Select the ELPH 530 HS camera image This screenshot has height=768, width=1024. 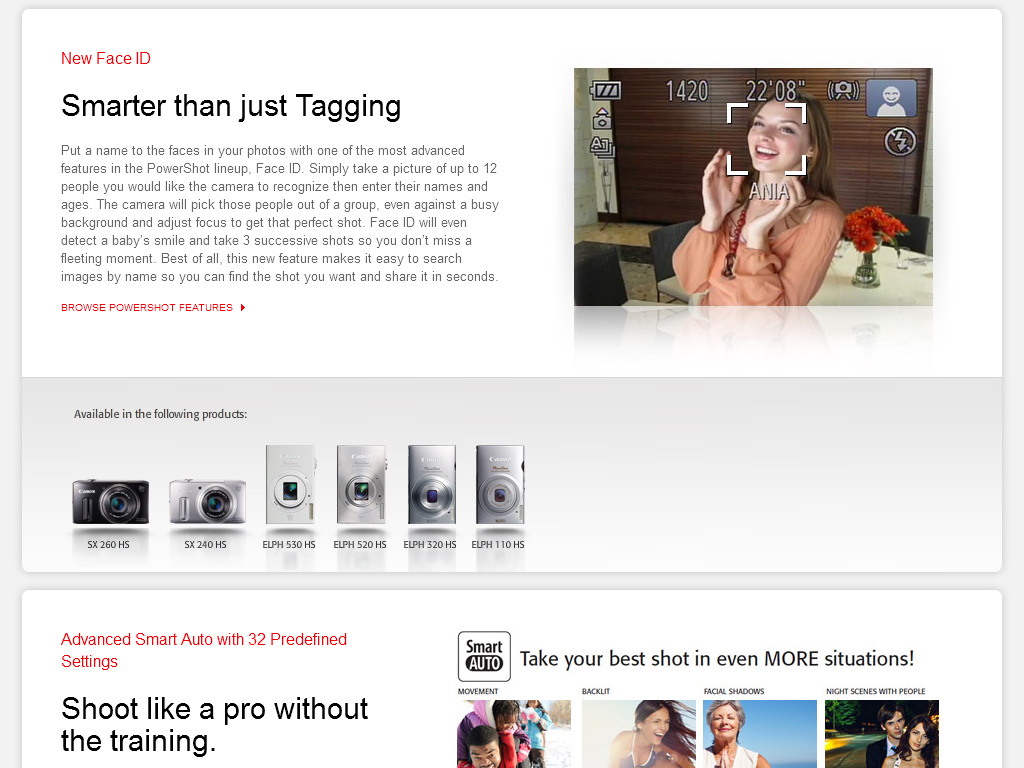click(291, 484)
